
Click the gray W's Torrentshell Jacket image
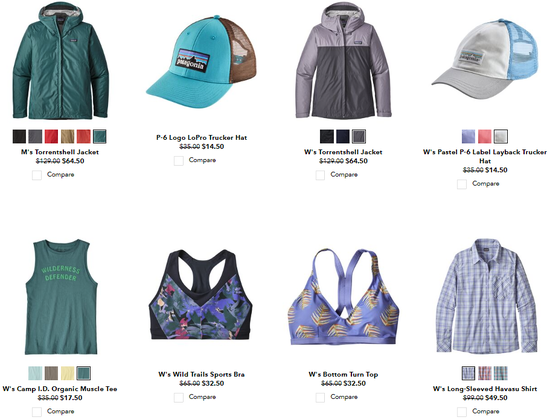point(343,60)
